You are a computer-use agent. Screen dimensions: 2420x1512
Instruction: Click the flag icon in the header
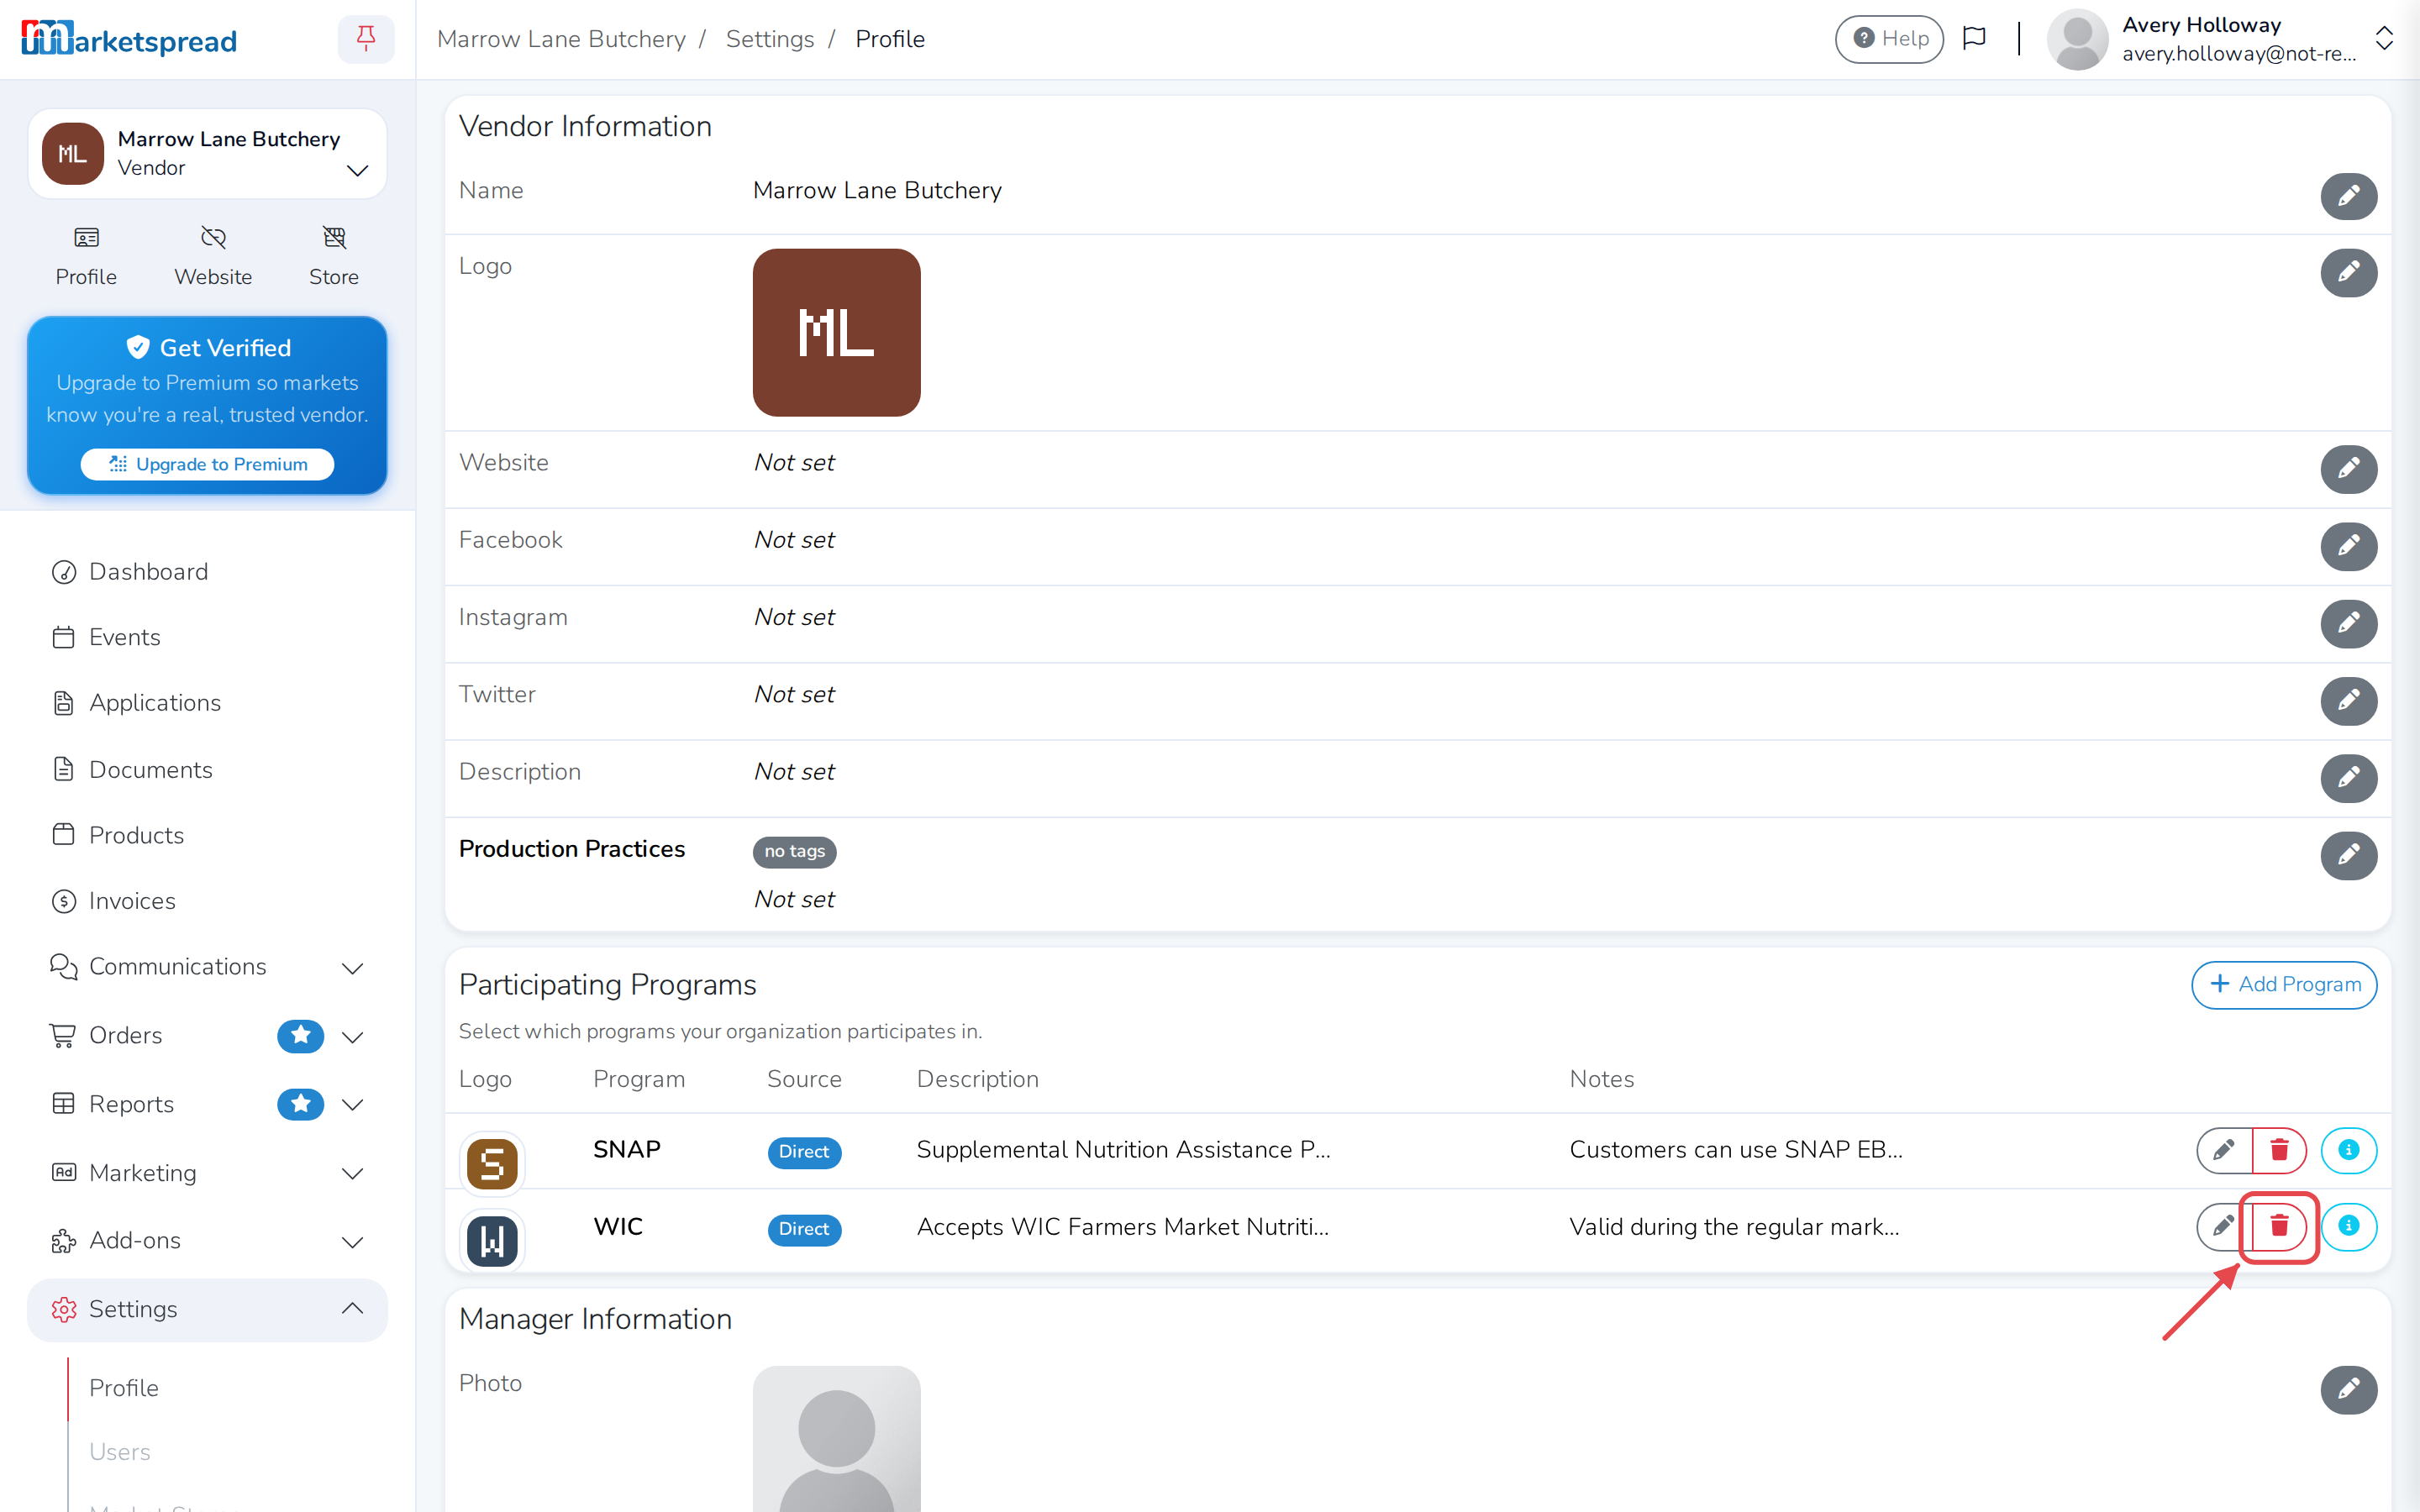tap(1974, 39)
